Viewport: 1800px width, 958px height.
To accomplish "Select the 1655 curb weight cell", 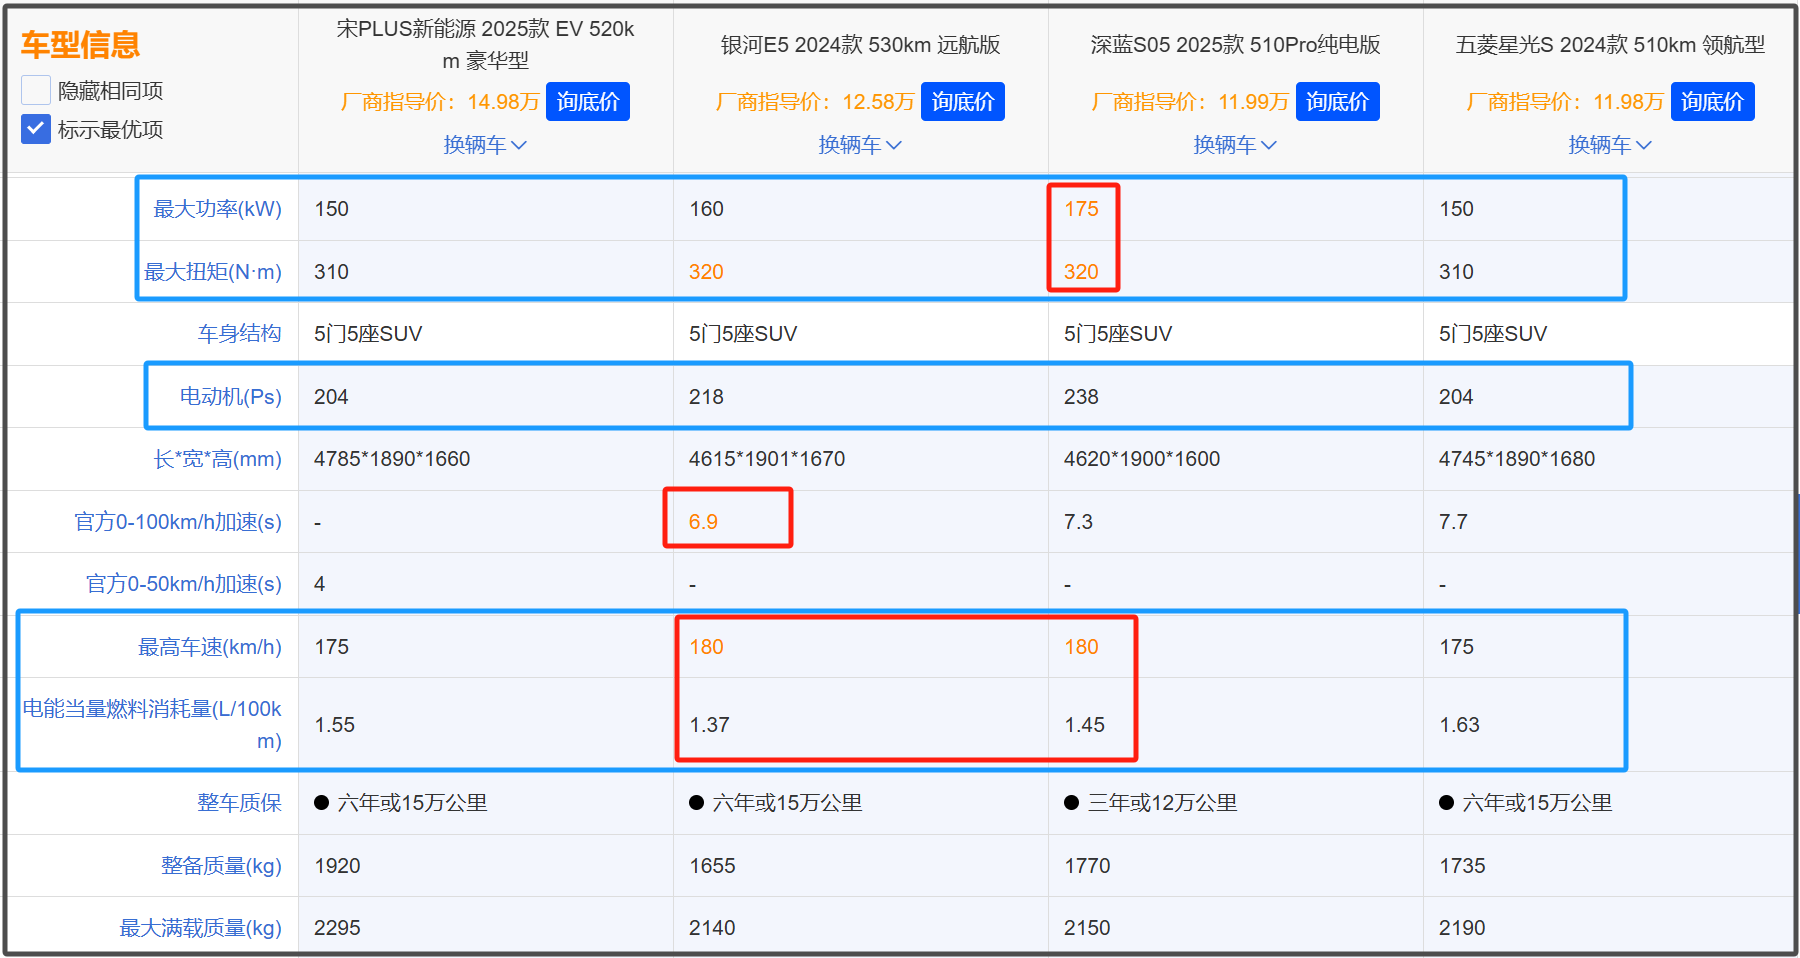I will [x=712, y=866].
